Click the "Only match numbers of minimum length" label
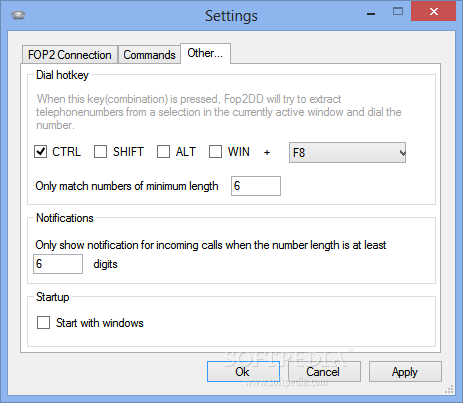 127,186
